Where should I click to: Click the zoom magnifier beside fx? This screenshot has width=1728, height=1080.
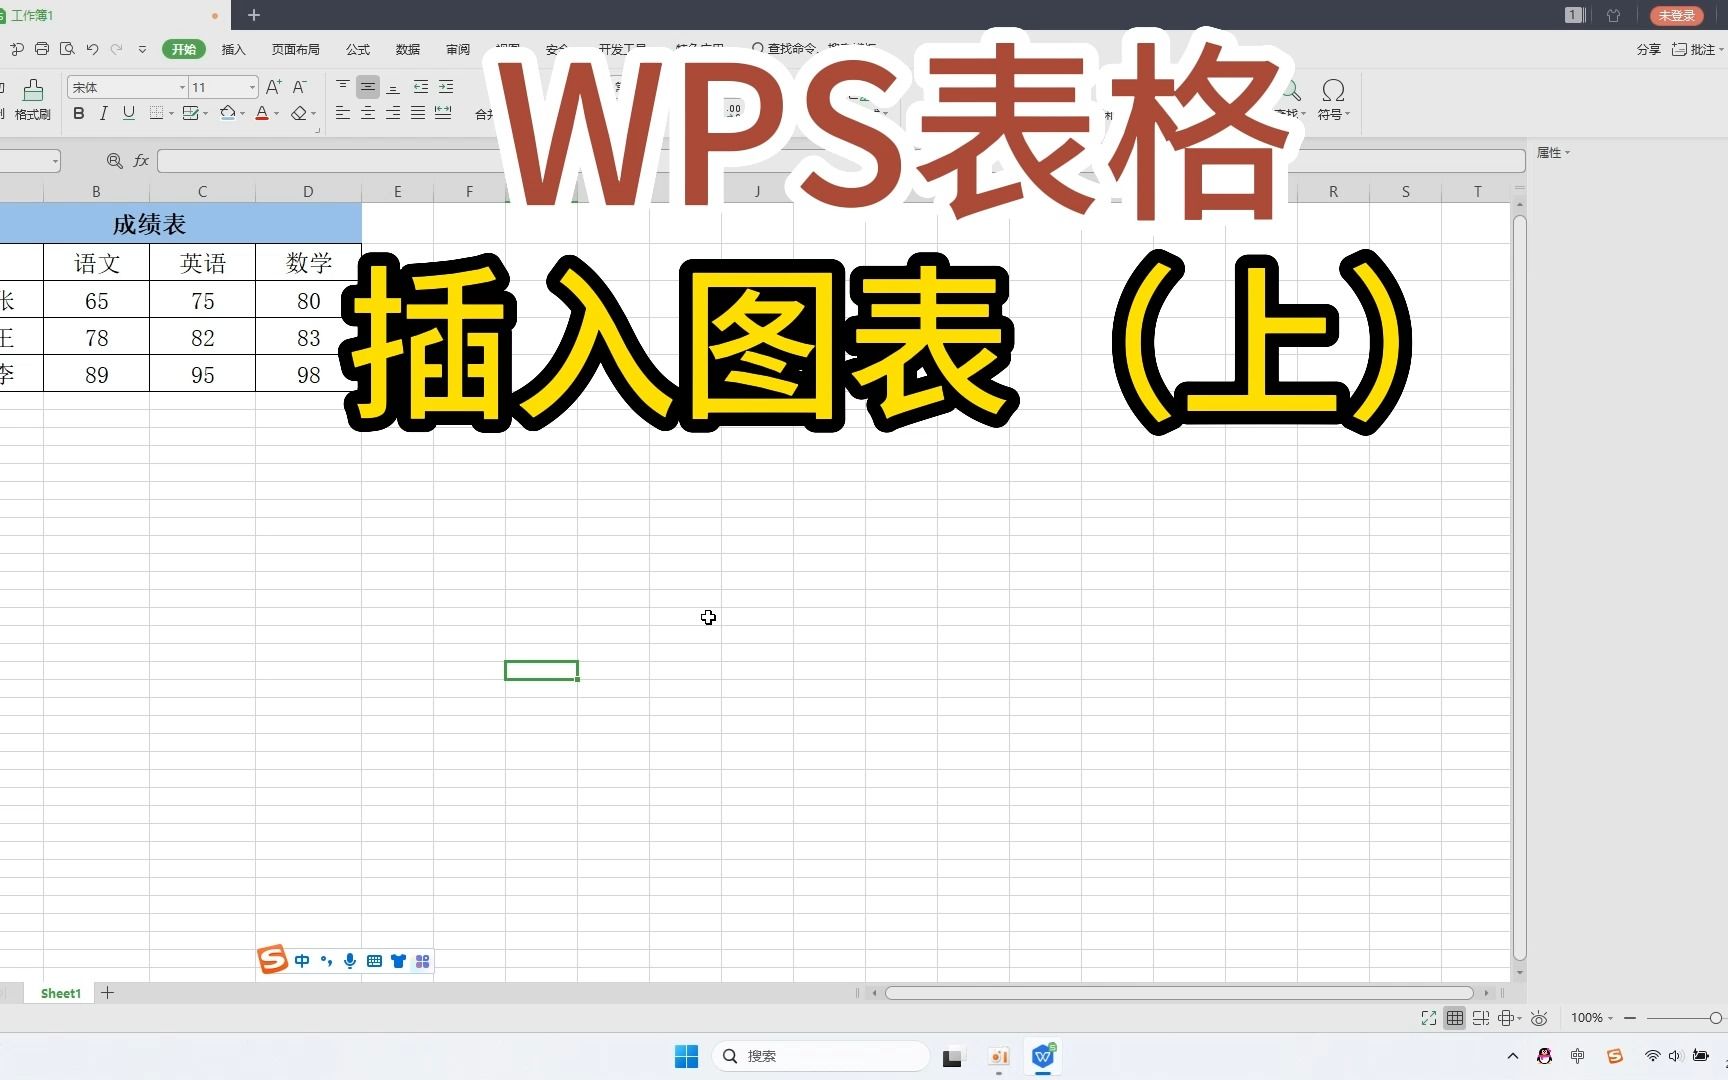click(114, 161)
